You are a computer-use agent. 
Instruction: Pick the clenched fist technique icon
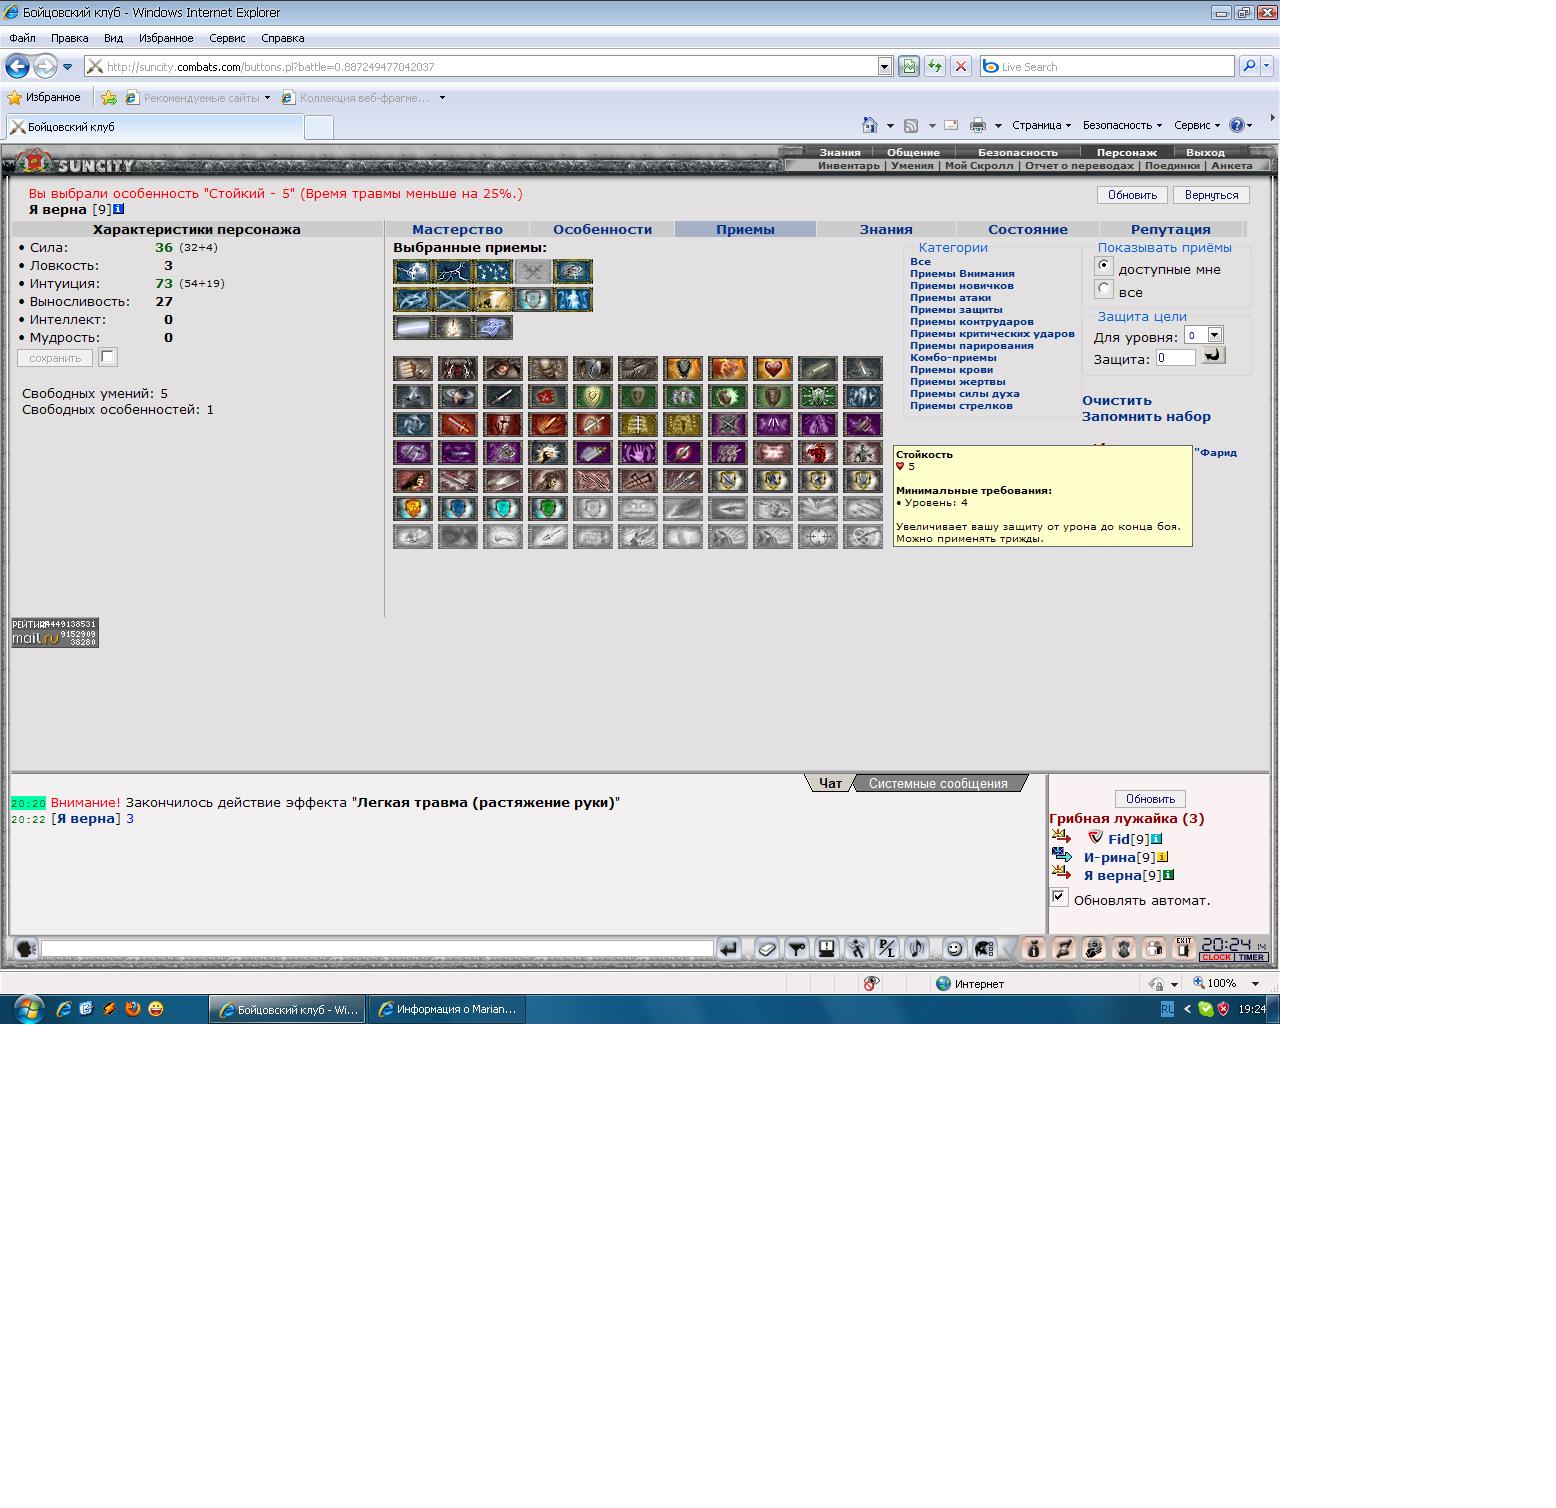413,368
